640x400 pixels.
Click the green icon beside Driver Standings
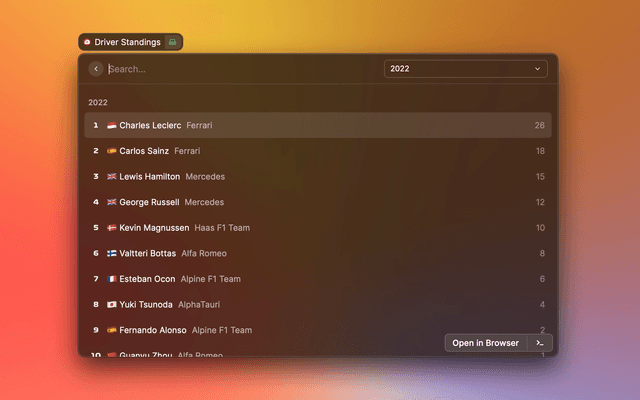click(172, 43)
